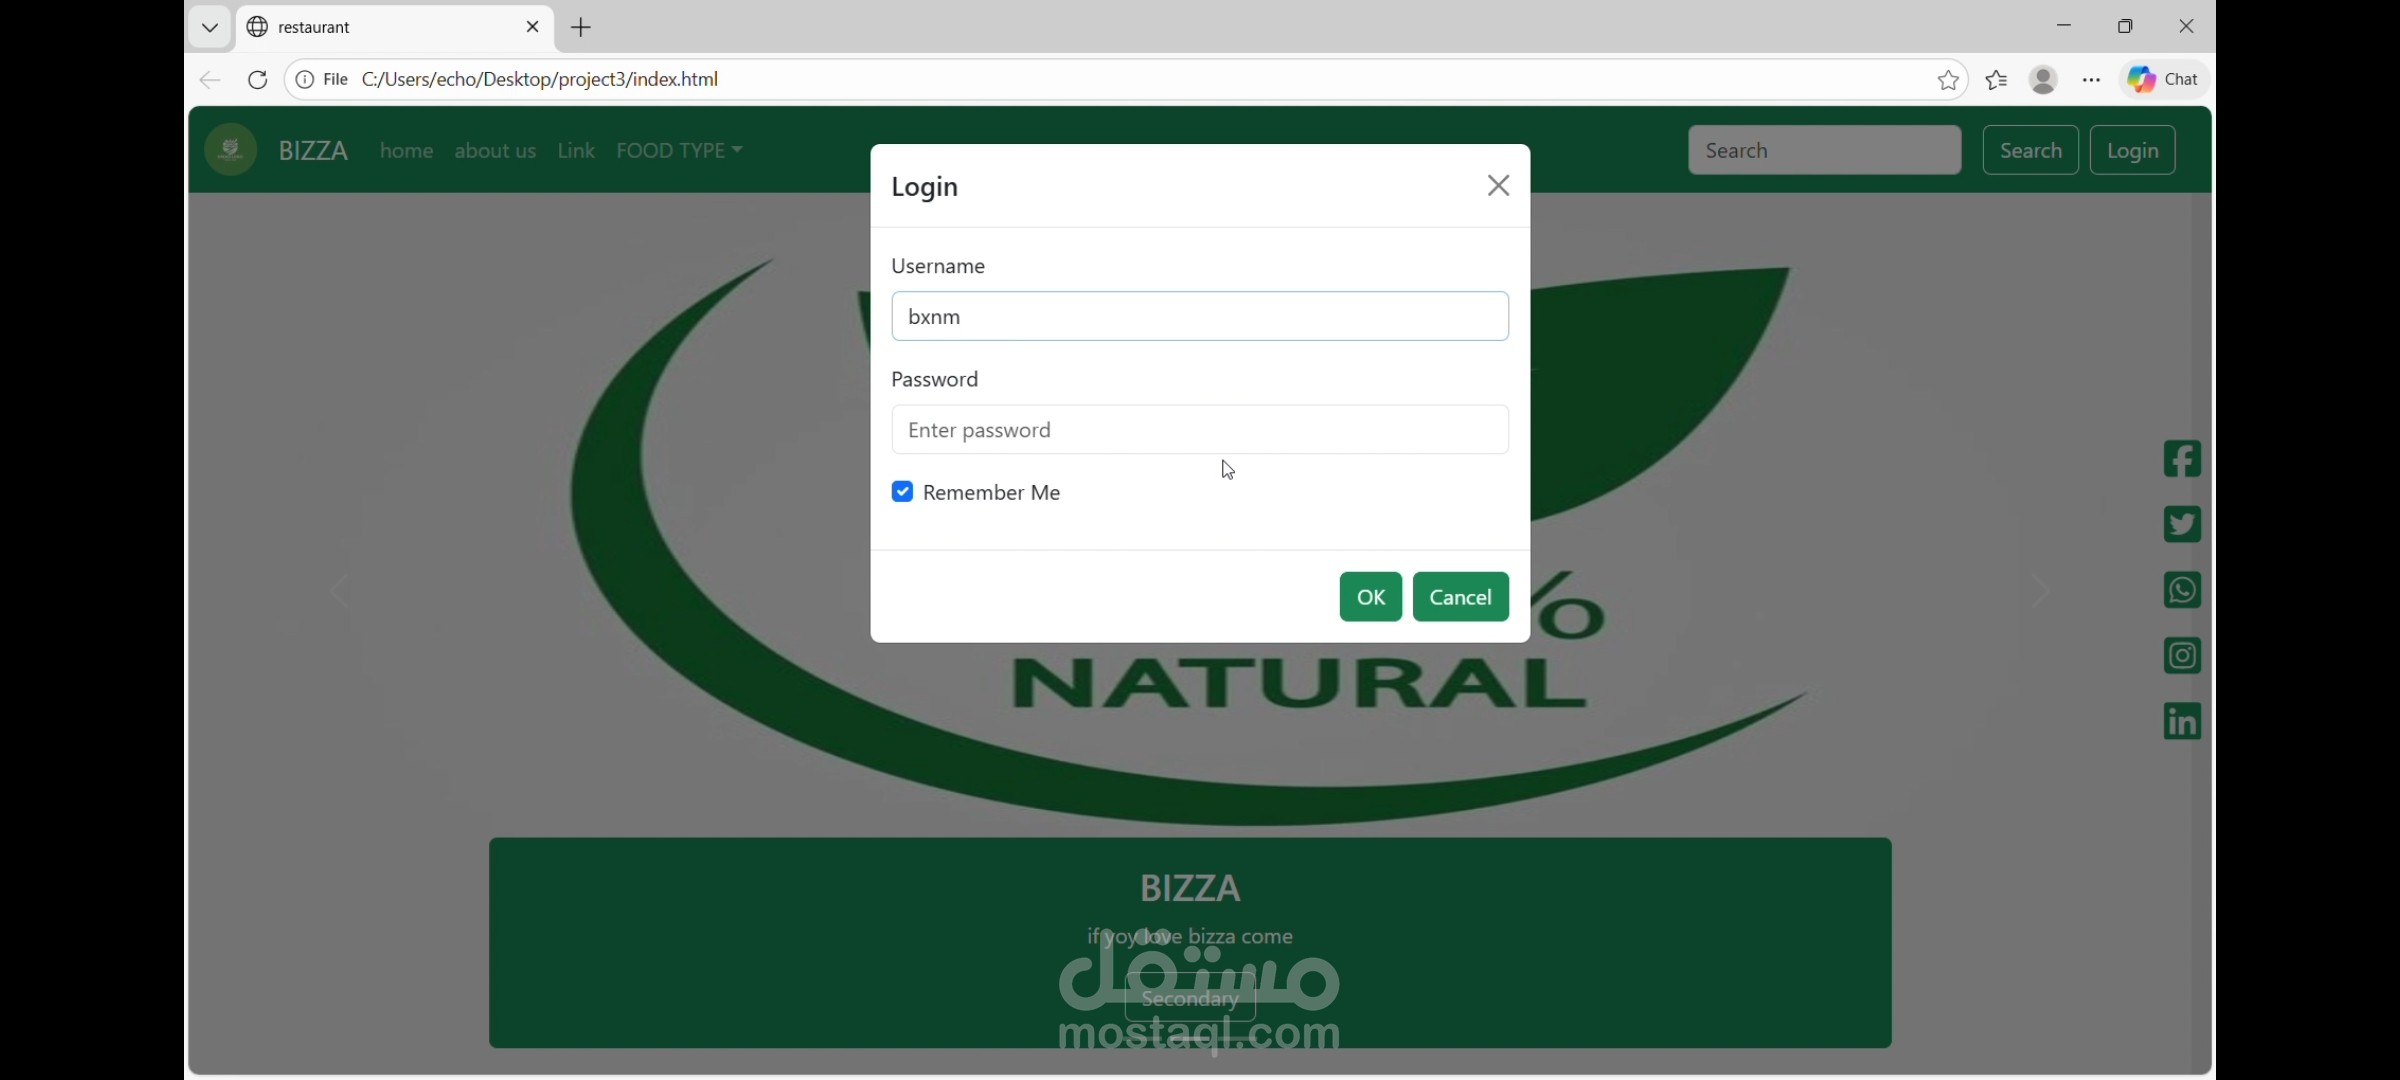
Task: Open the tab search dropdown arrow
Action: point(209,27)
